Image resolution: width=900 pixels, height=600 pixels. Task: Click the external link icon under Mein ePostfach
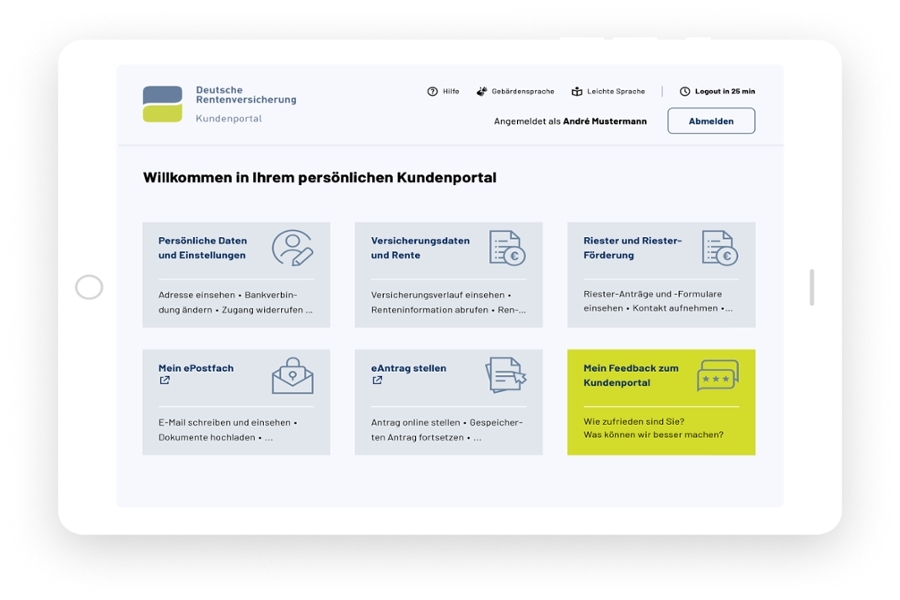pyautogui.click(x=164, y=382)
